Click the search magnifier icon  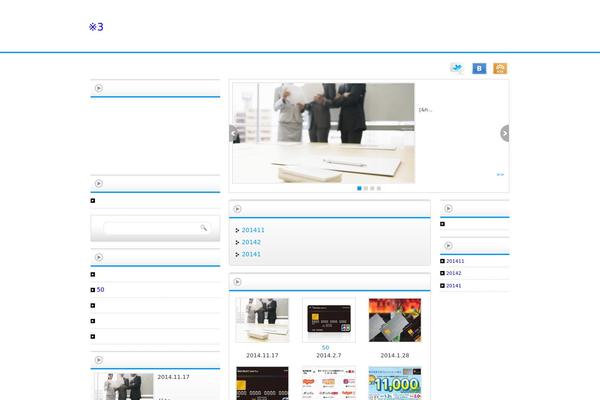[x=204, y=228]
